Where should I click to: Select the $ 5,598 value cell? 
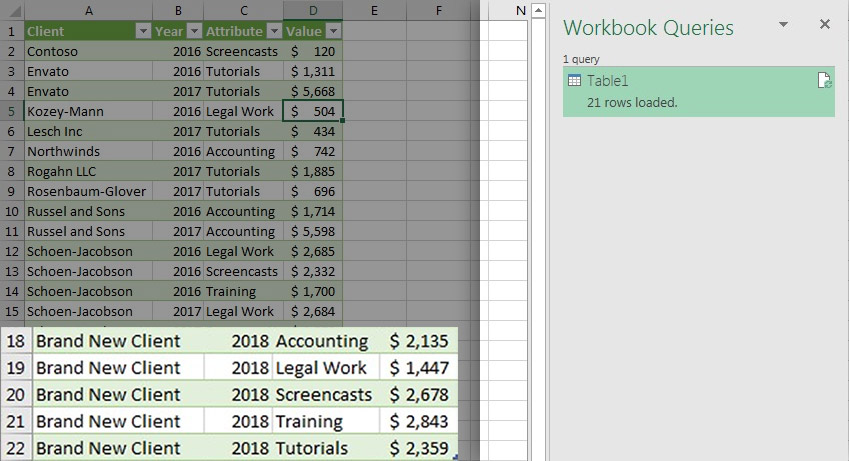[x=312, y=232]
